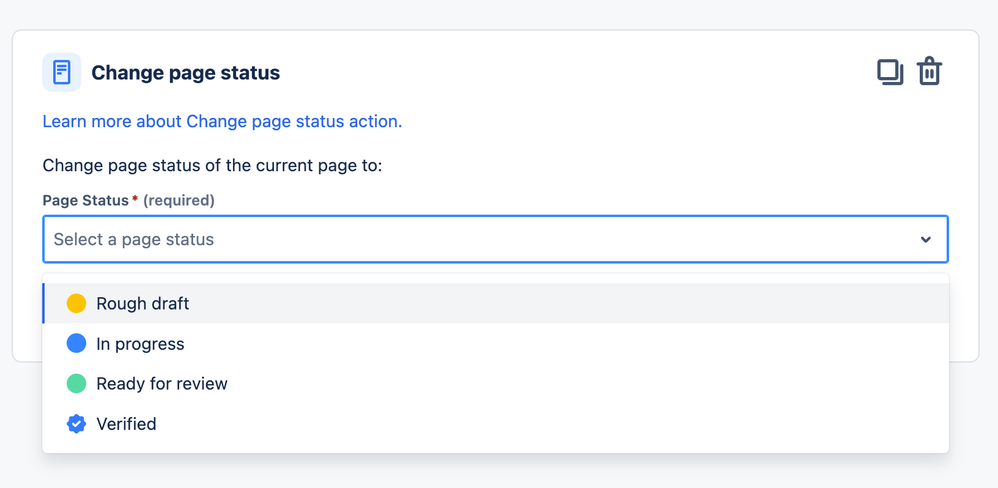
Task: Click the green Ready for review dot
Action: click(x=76, y=384)
